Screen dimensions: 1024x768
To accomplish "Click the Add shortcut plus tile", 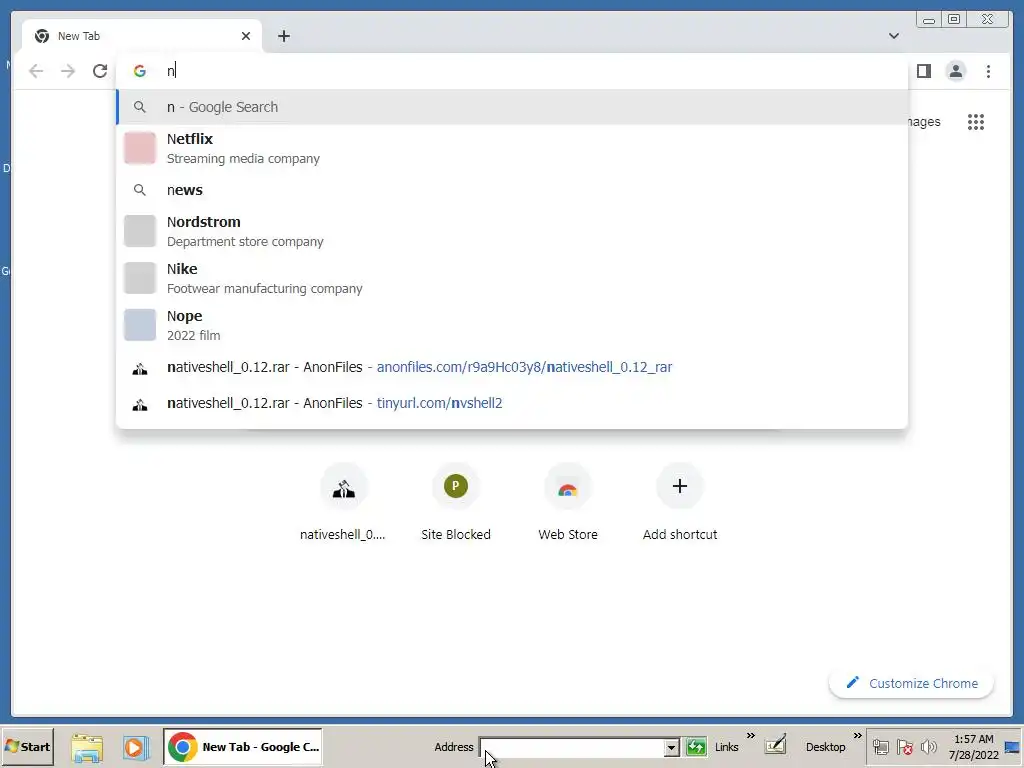I will pyautogui.click(x=680, y=503).
